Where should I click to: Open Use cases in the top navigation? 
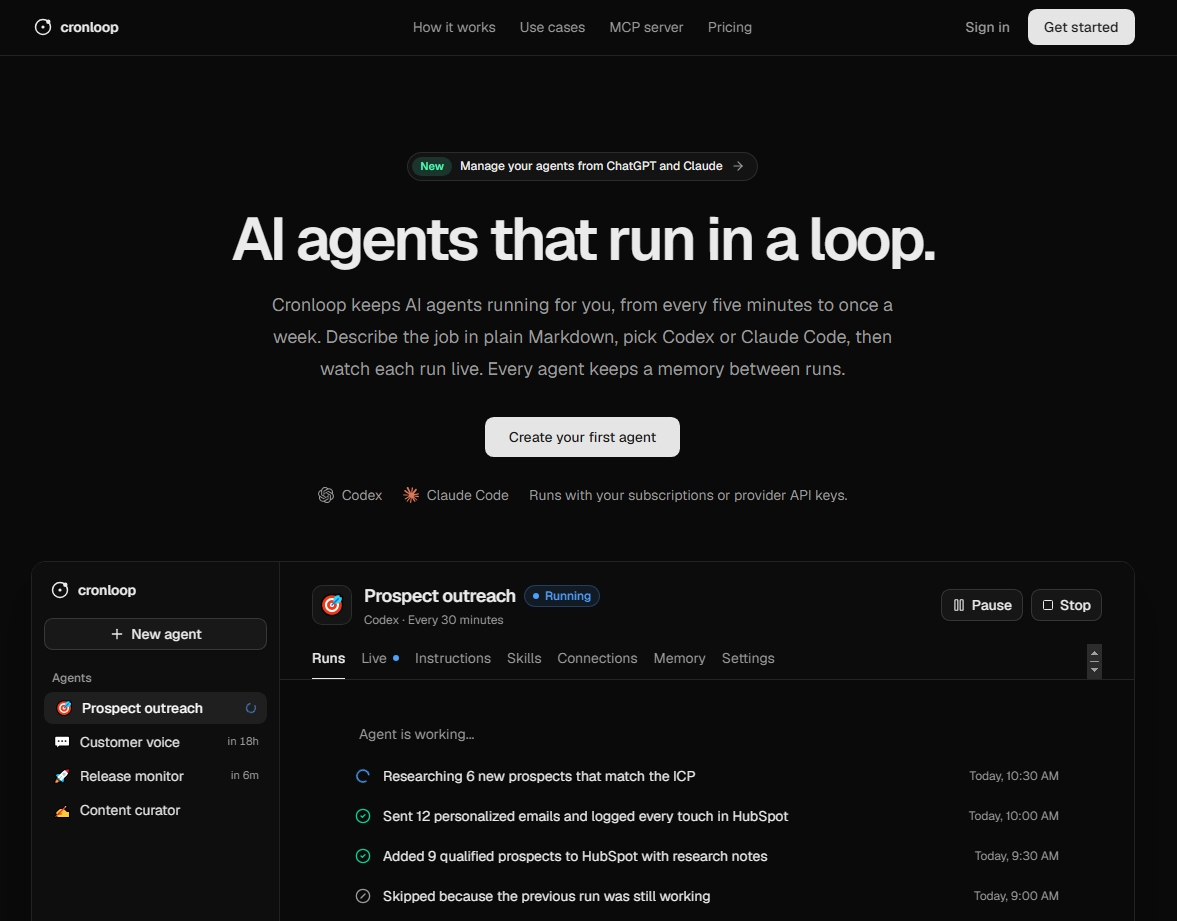(x=552, y=27)
